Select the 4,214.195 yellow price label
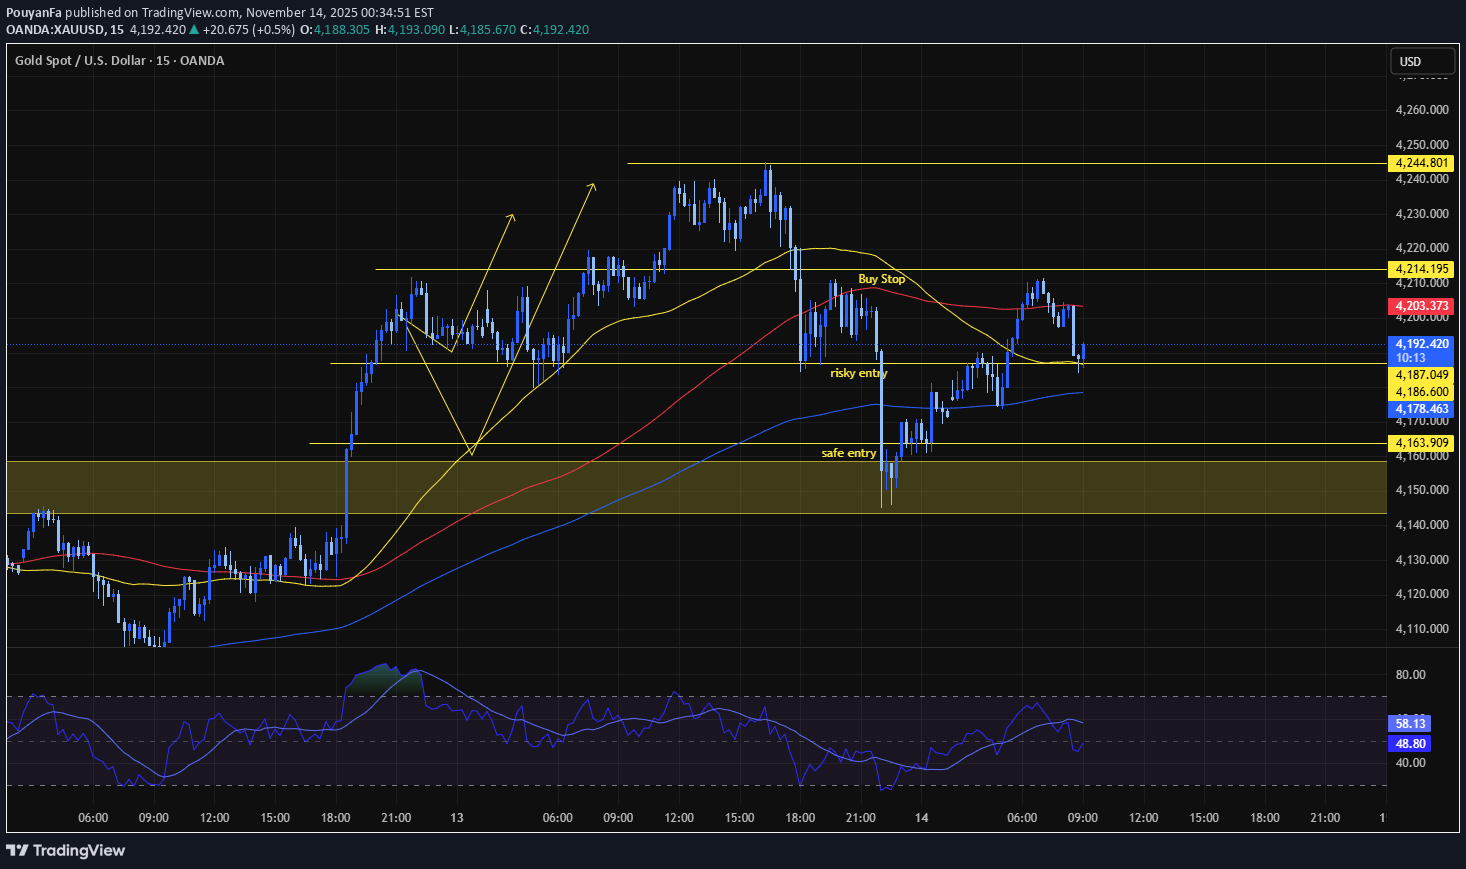Image resolution: width=1466 pixels, height=869 pixels. click(x=1420, y=269)
